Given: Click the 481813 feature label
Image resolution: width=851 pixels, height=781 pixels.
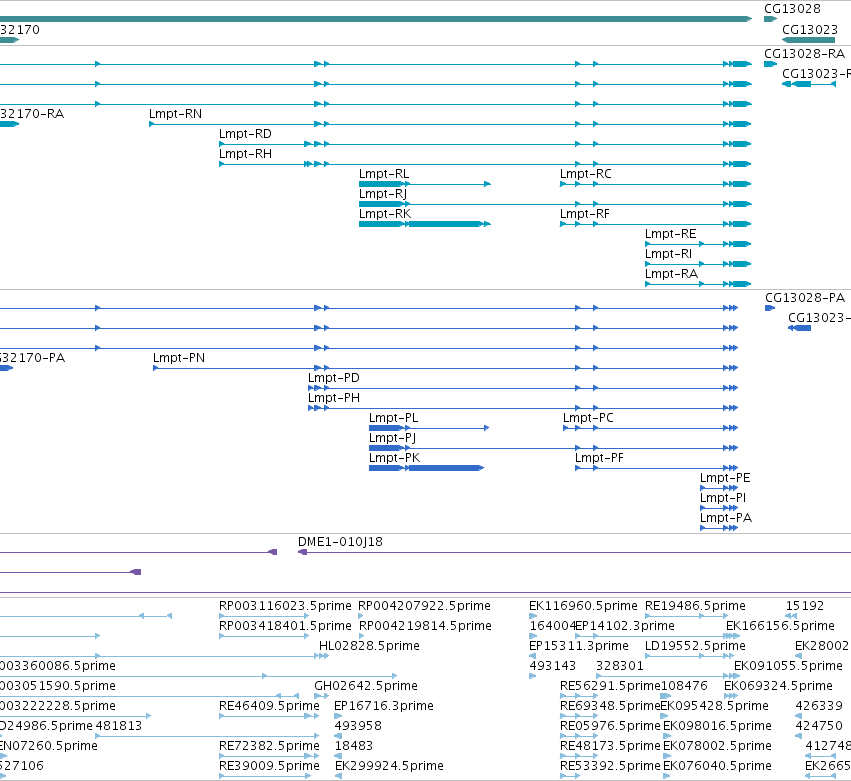Looking at the screenshot, I should coord(118,726).
